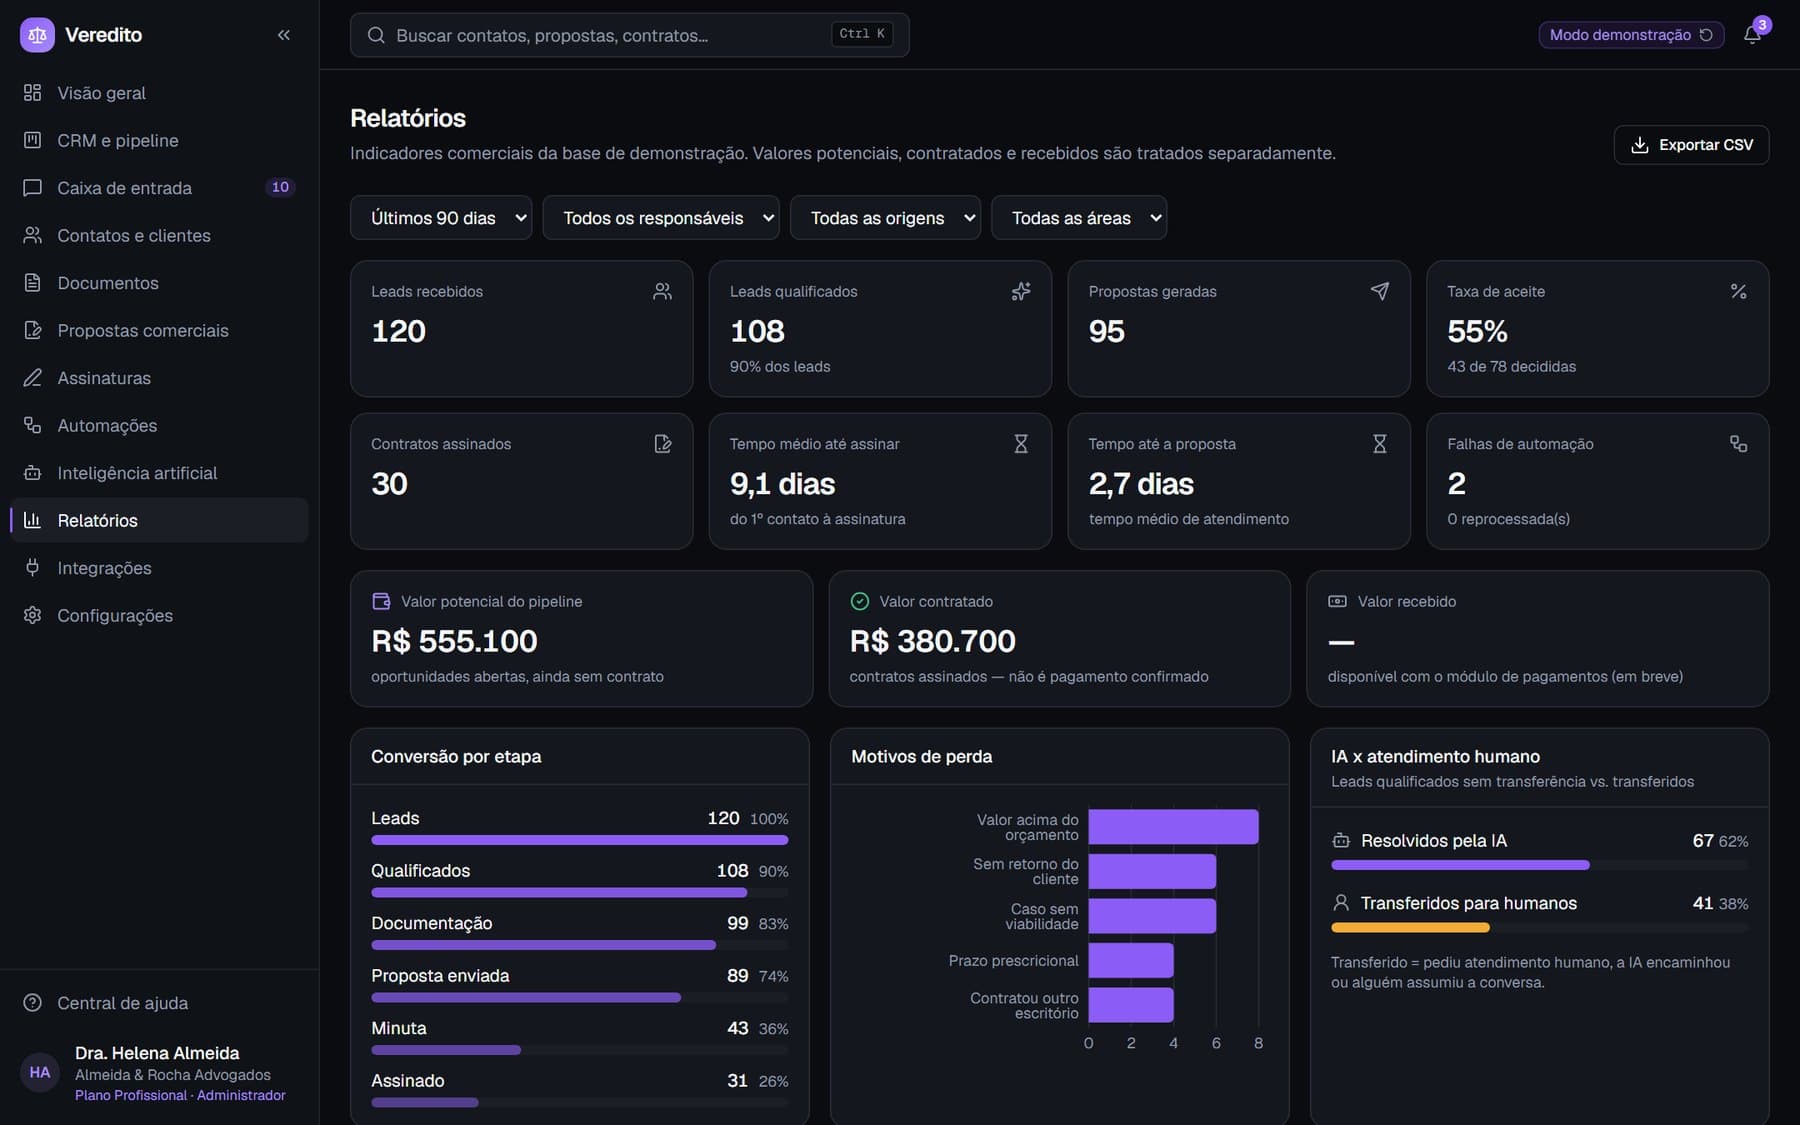The width and height of the screenshot is (1800, 1125).
Task: Click paper plane icon on Propostas geradas card
Action: pyautogui.click(x=1380, y=291)
